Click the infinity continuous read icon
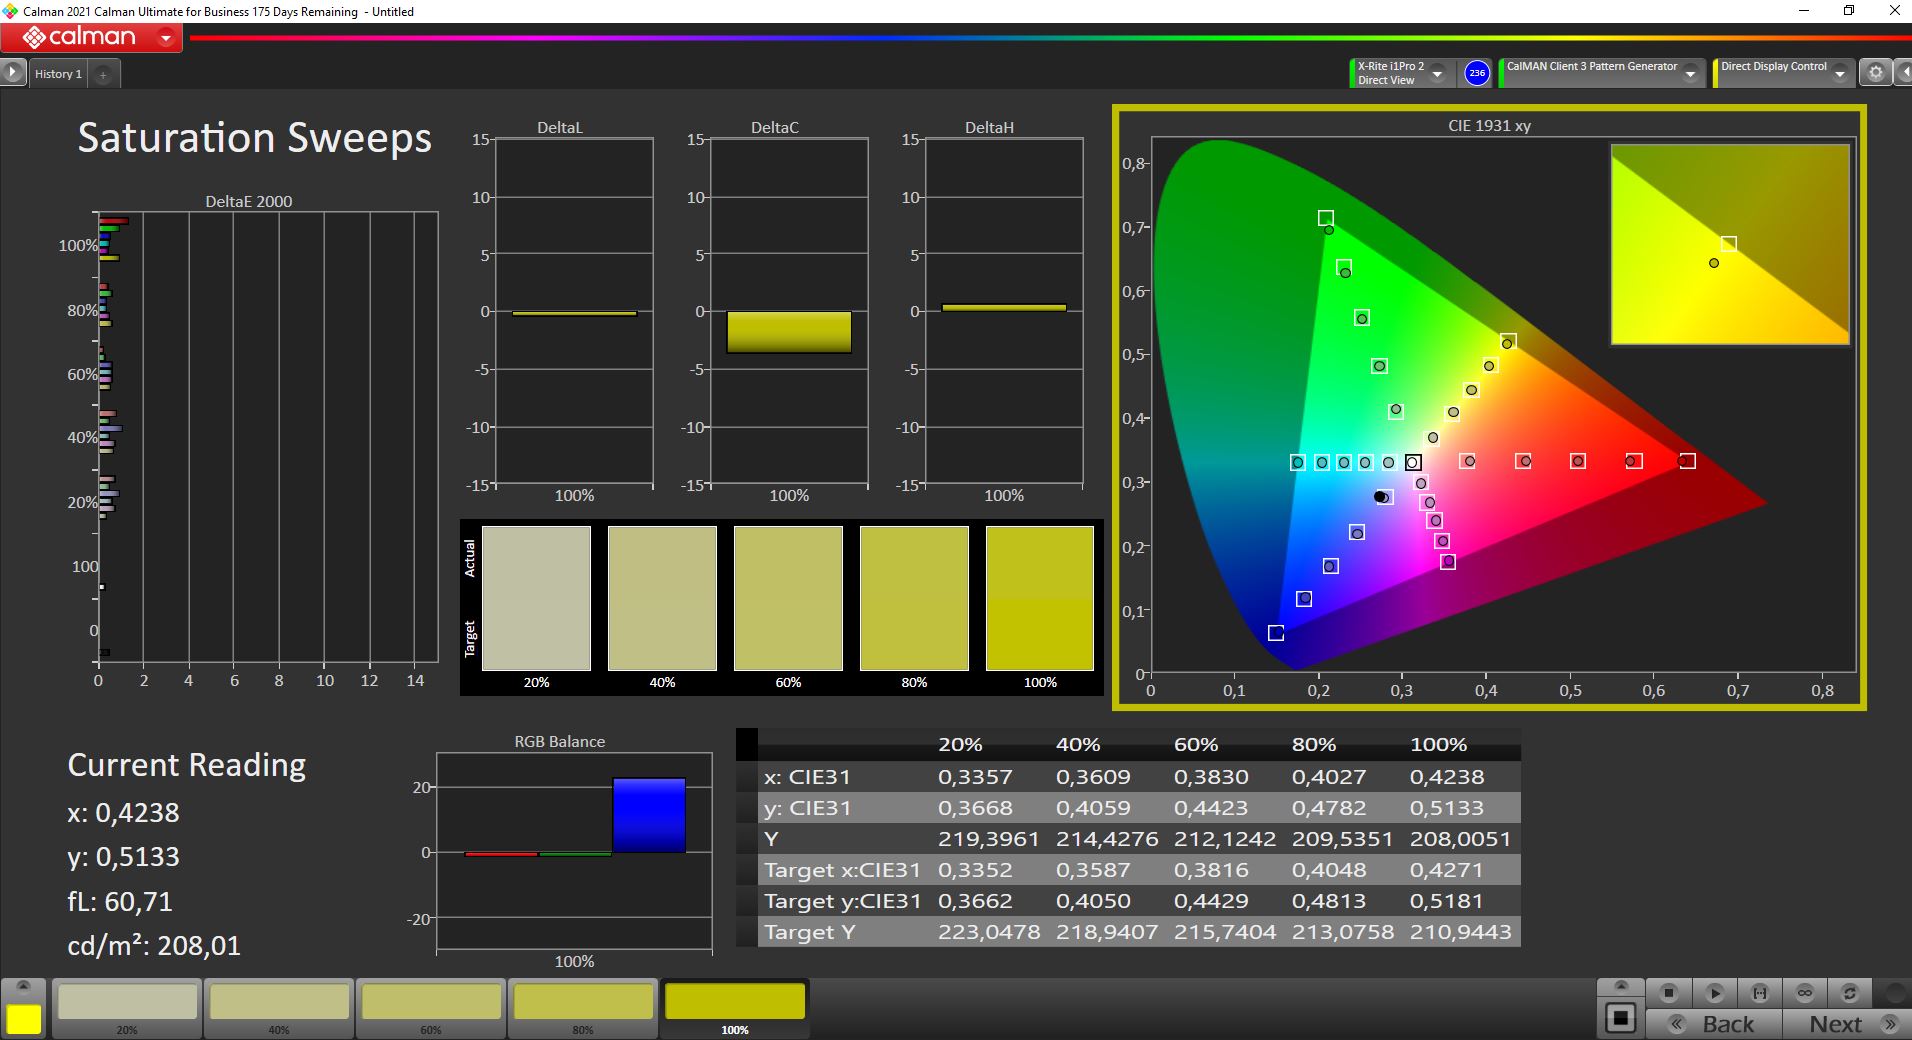Image resolution: width=1912 pixels, height=1040 pixels. click(x=1805, y=993)
